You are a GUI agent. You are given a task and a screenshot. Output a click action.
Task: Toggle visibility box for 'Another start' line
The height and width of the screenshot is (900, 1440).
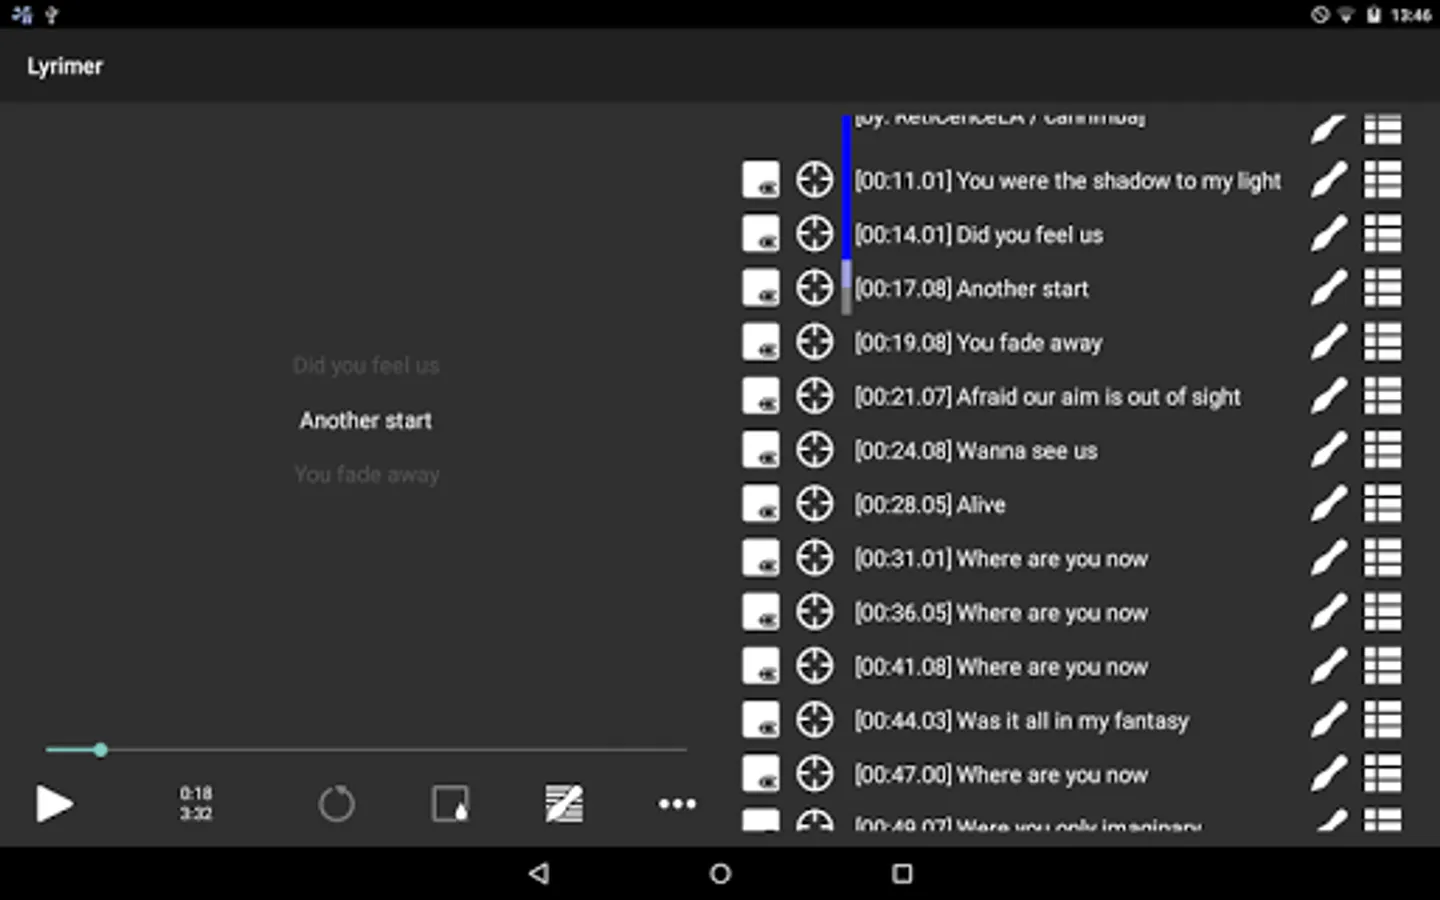[x=761, y=289]
